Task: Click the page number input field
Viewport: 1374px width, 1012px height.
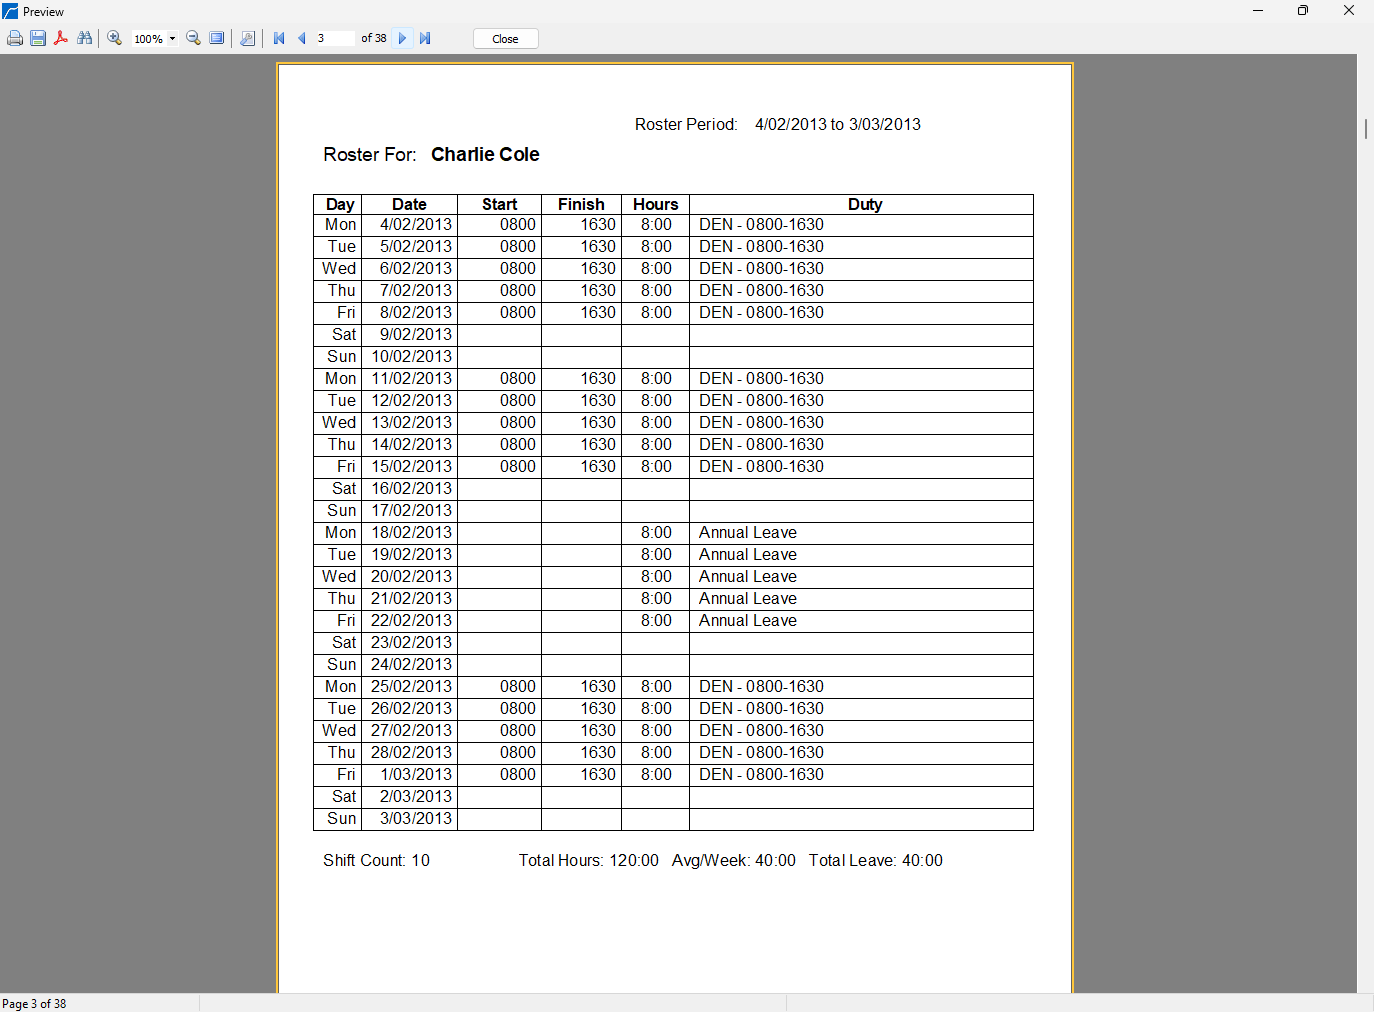Action: [334, 38]
